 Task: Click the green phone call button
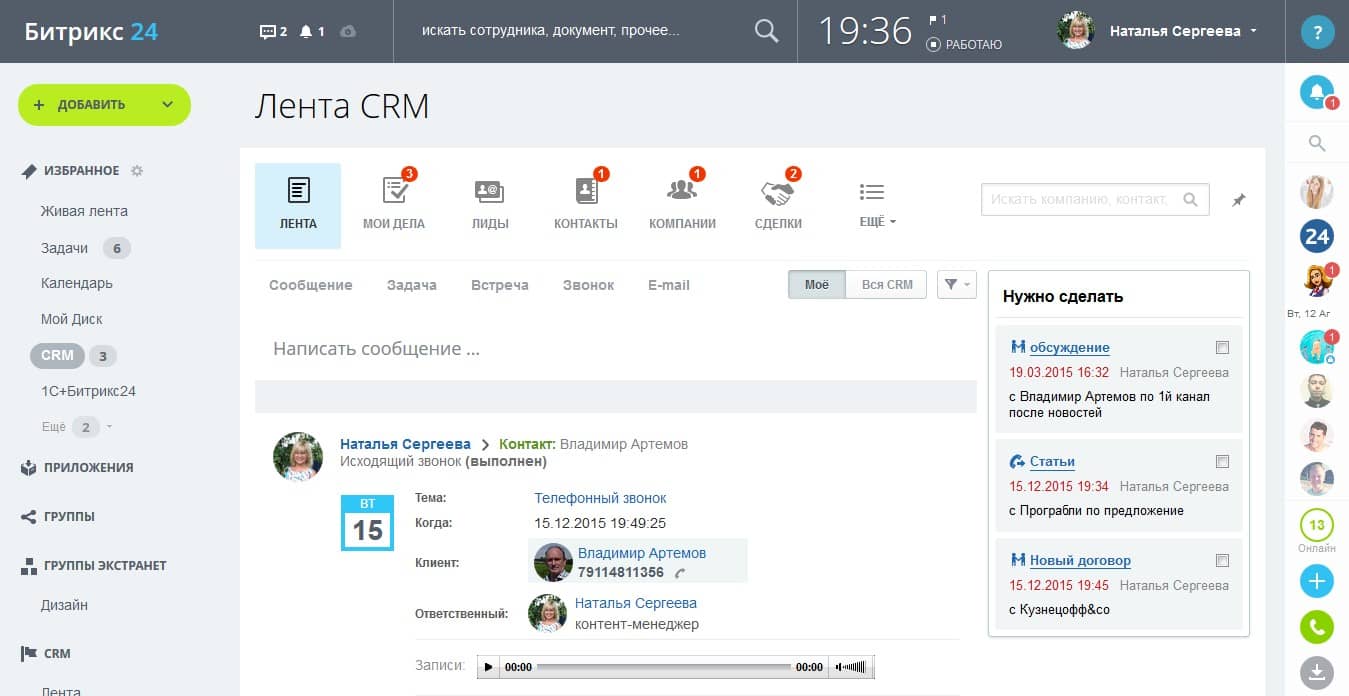(1317, 627)
